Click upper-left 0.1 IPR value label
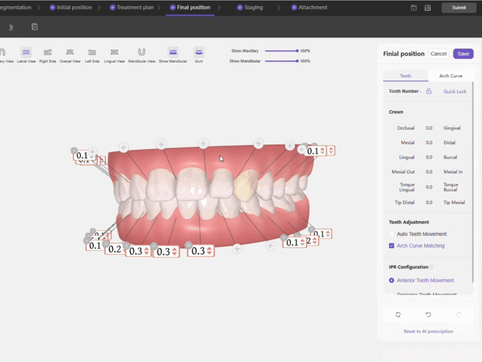 [x=82, y=155]
